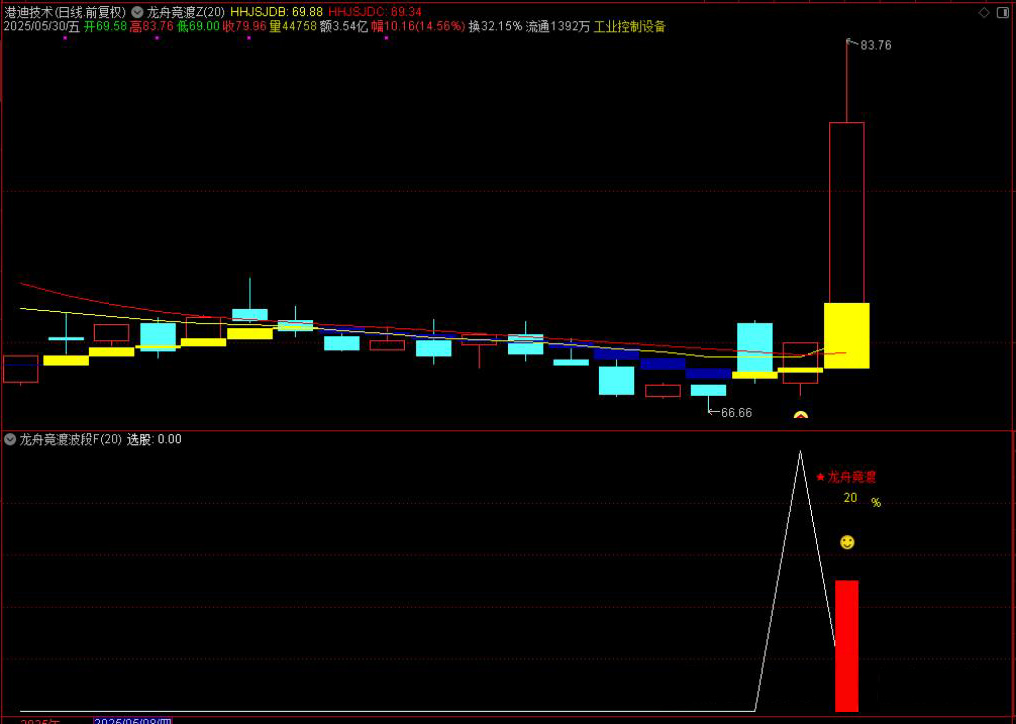
Task: Select the dark blue candle in main chart
Action: pos(709,373)
